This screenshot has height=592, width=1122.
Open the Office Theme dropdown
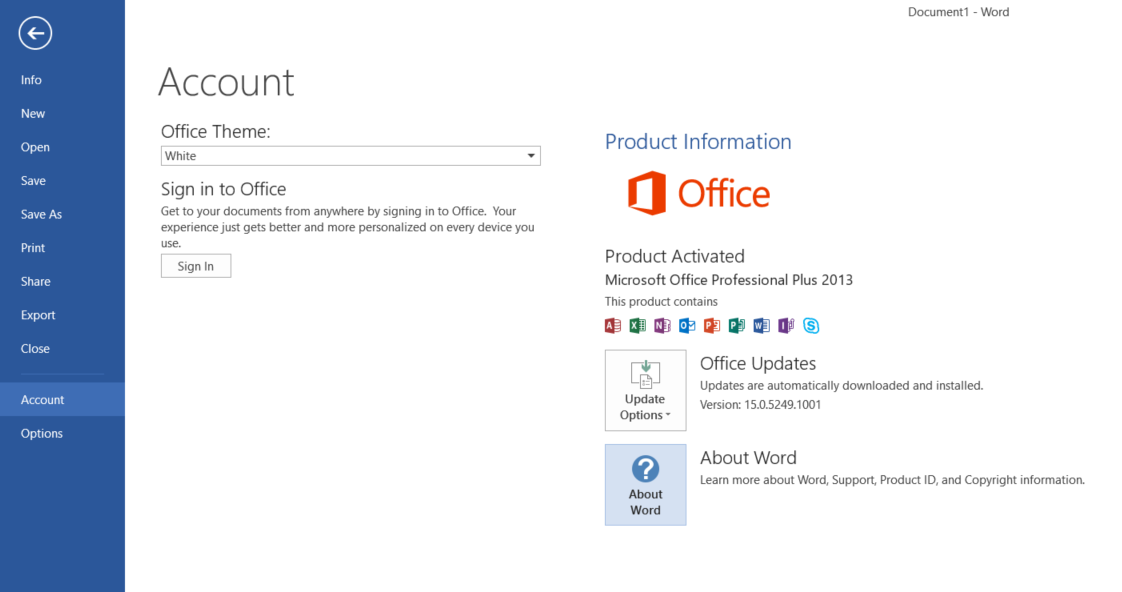[351, 156]
